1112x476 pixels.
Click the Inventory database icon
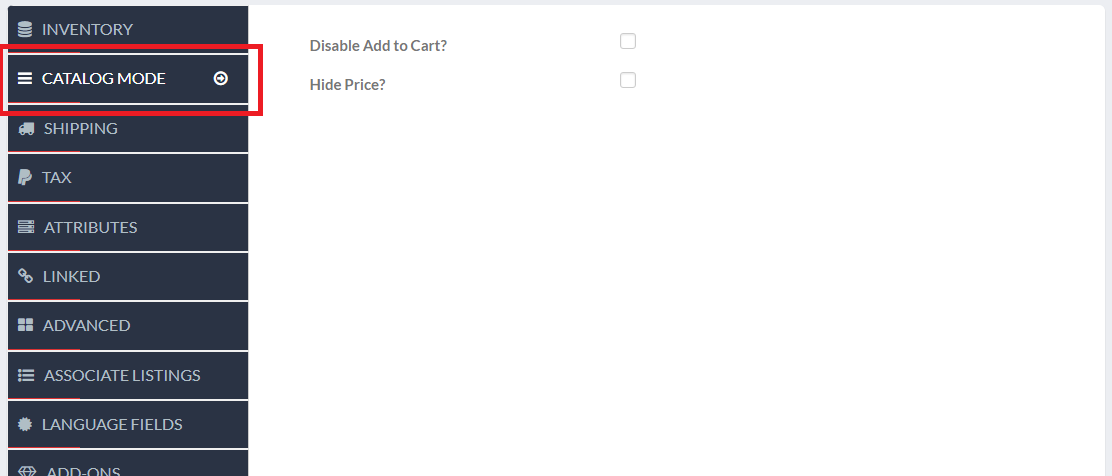[x=25, y=29]
